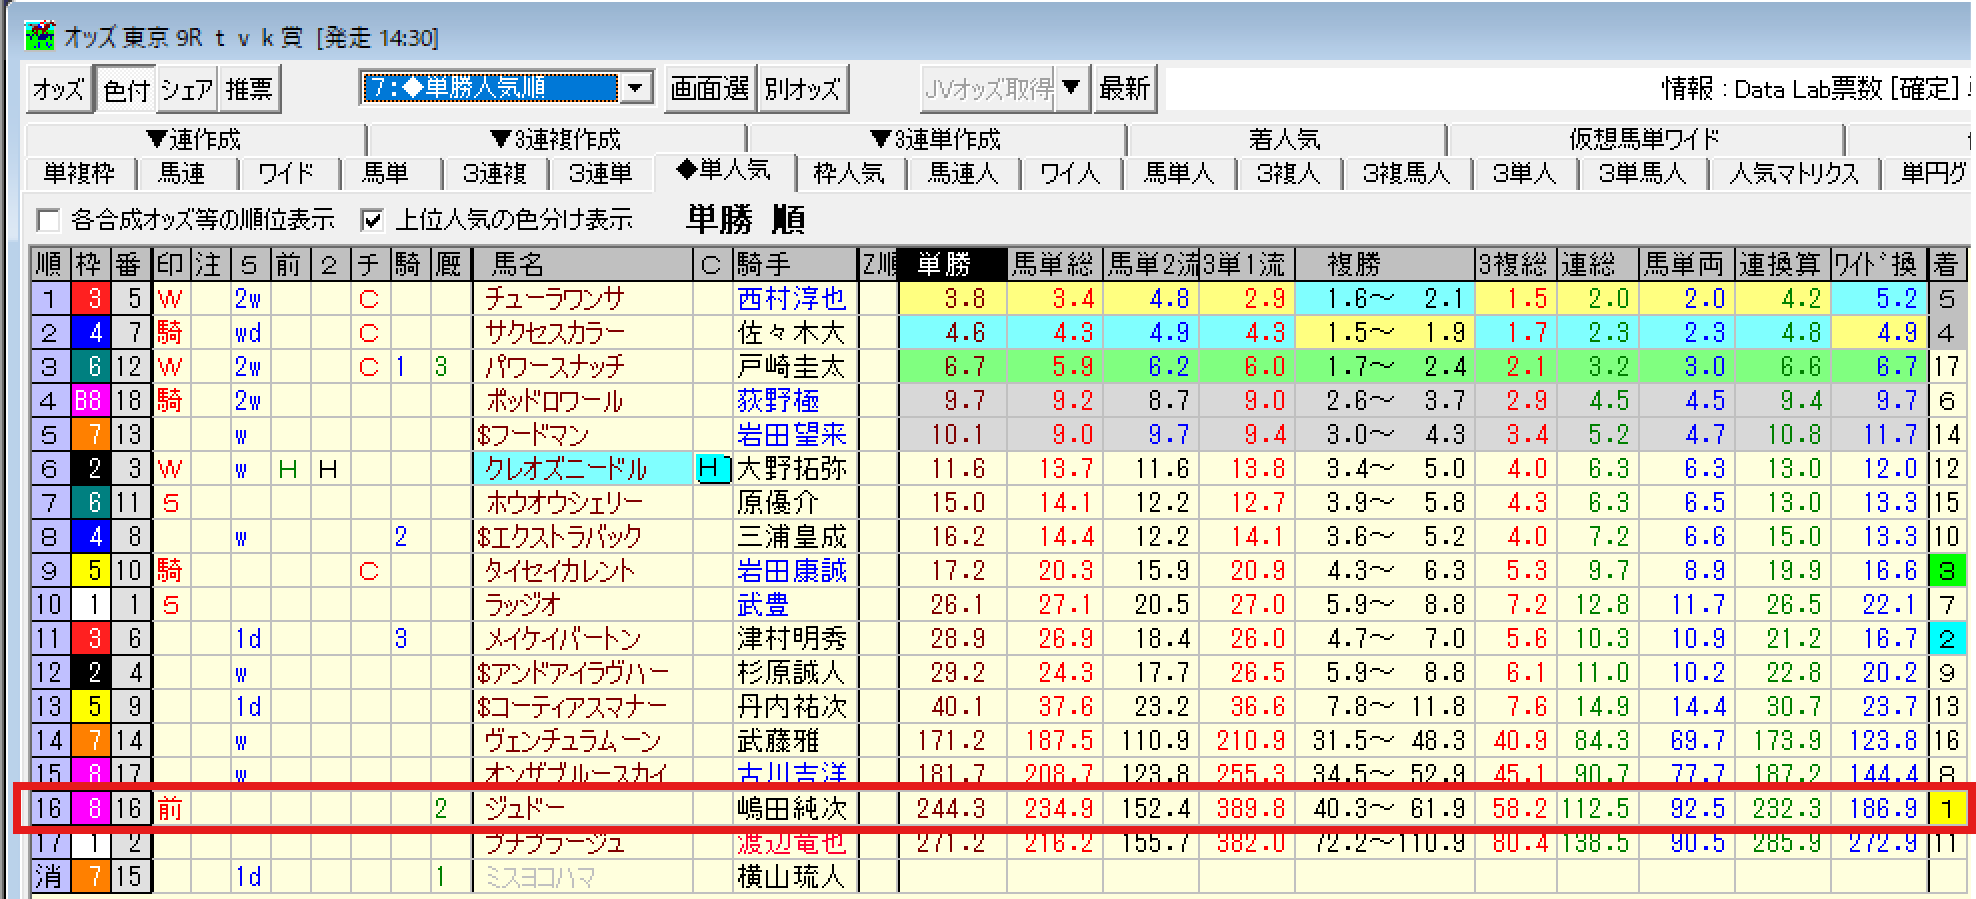
Task: Click the green H mark in 前 column
Action: pyautogui.click(x=288, y=468)
